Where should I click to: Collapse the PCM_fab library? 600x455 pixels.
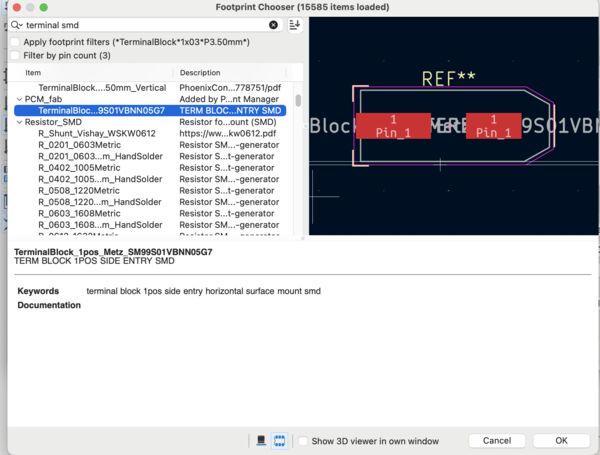pos(19,99)
